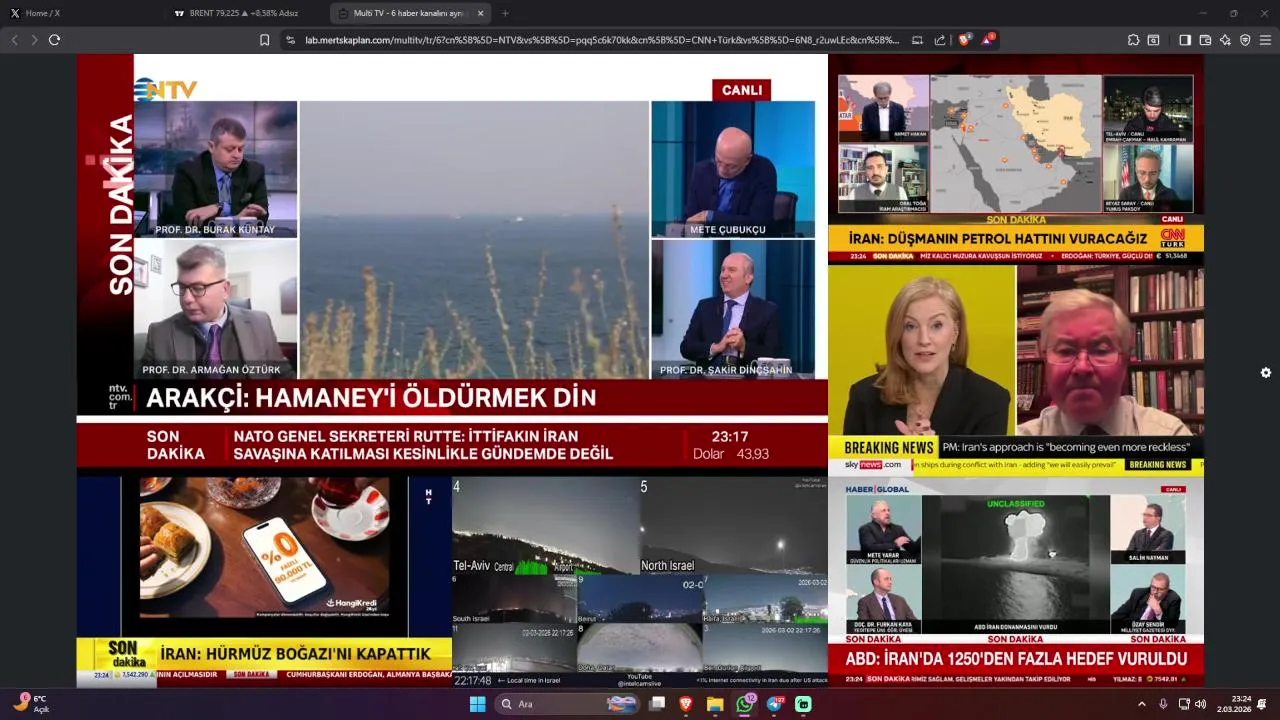1280x720 pixels.
Task: Open WhatsApp from the taskbar
Action: pyautogui.click(x=745, y=704)
